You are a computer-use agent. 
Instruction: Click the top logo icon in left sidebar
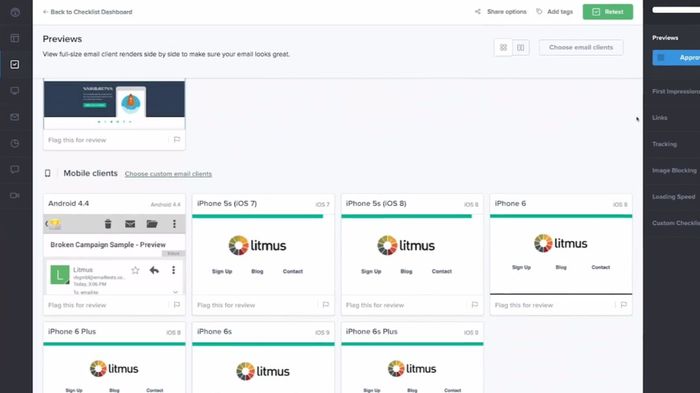click(x=15, y=12)
